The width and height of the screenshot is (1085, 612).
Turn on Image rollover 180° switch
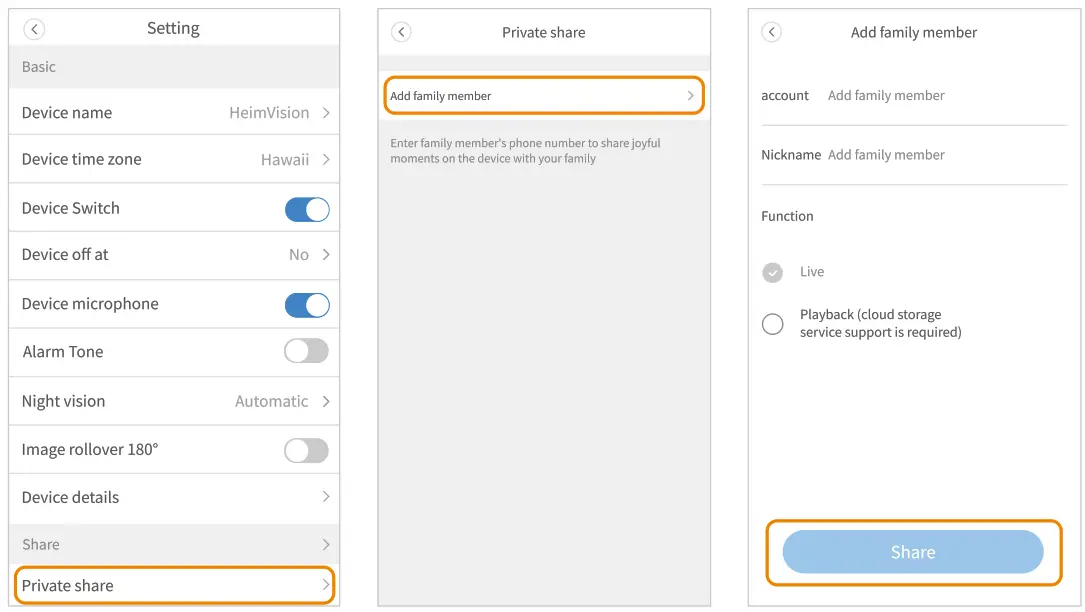(306, 450)
